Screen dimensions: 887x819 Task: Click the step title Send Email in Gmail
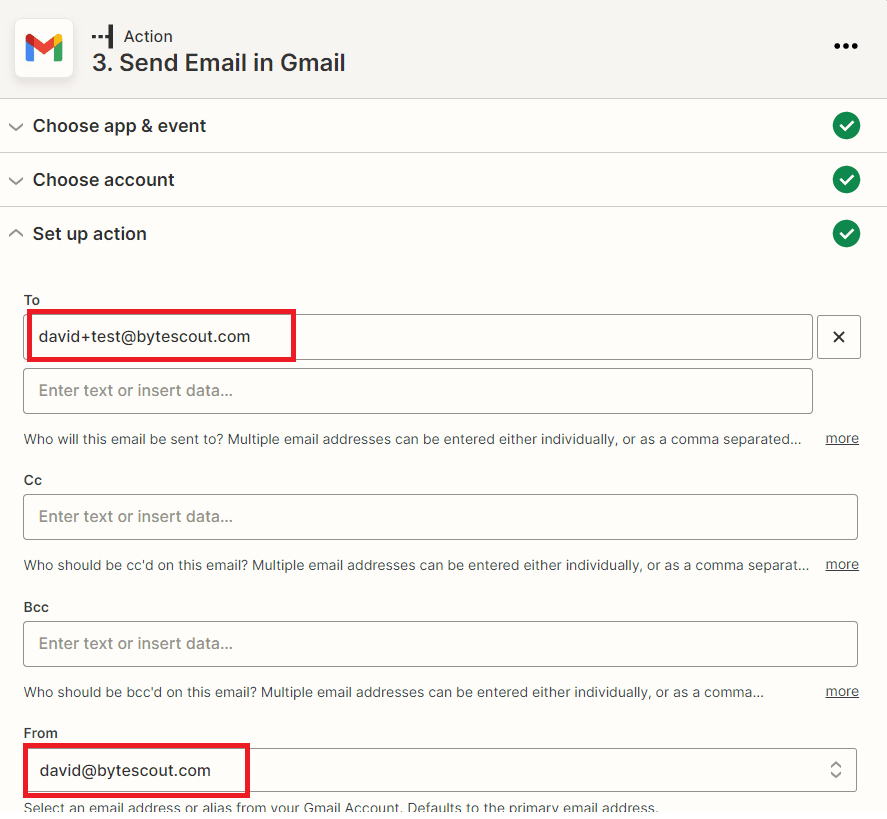pyautogui.click(x=218, y=62)
